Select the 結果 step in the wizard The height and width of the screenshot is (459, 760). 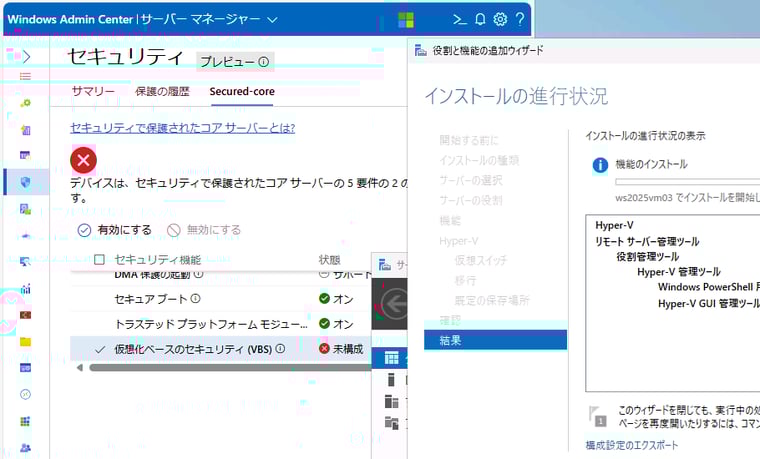495,340
